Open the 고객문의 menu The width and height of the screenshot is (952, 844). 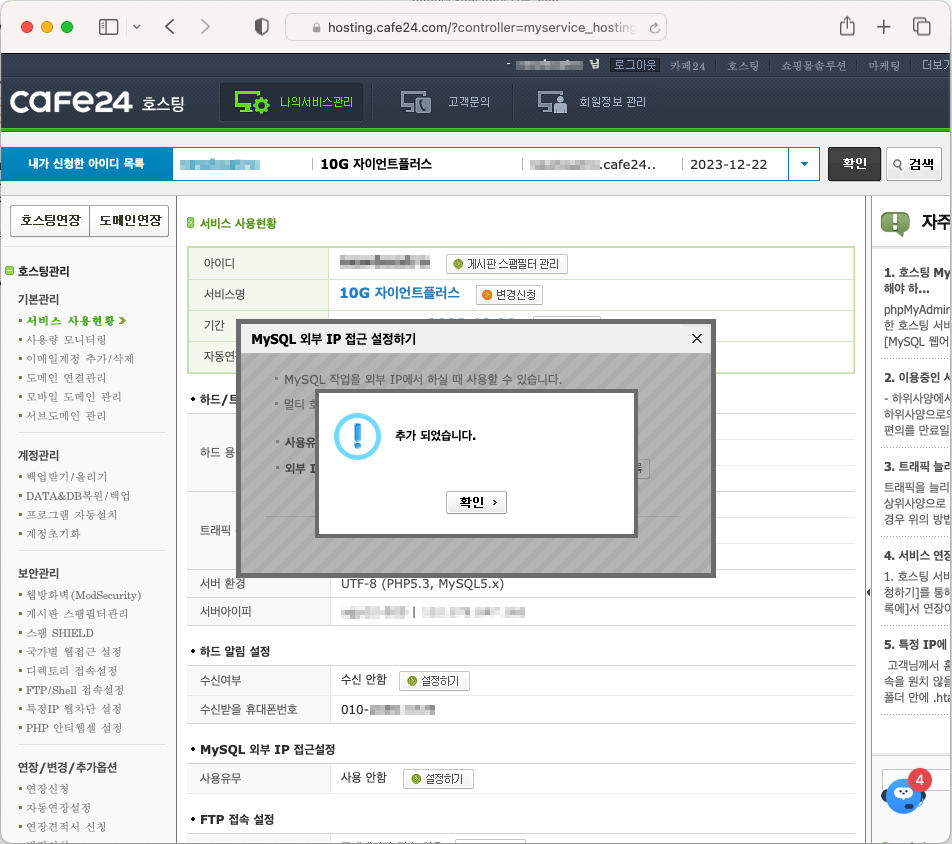coord(444,102)
